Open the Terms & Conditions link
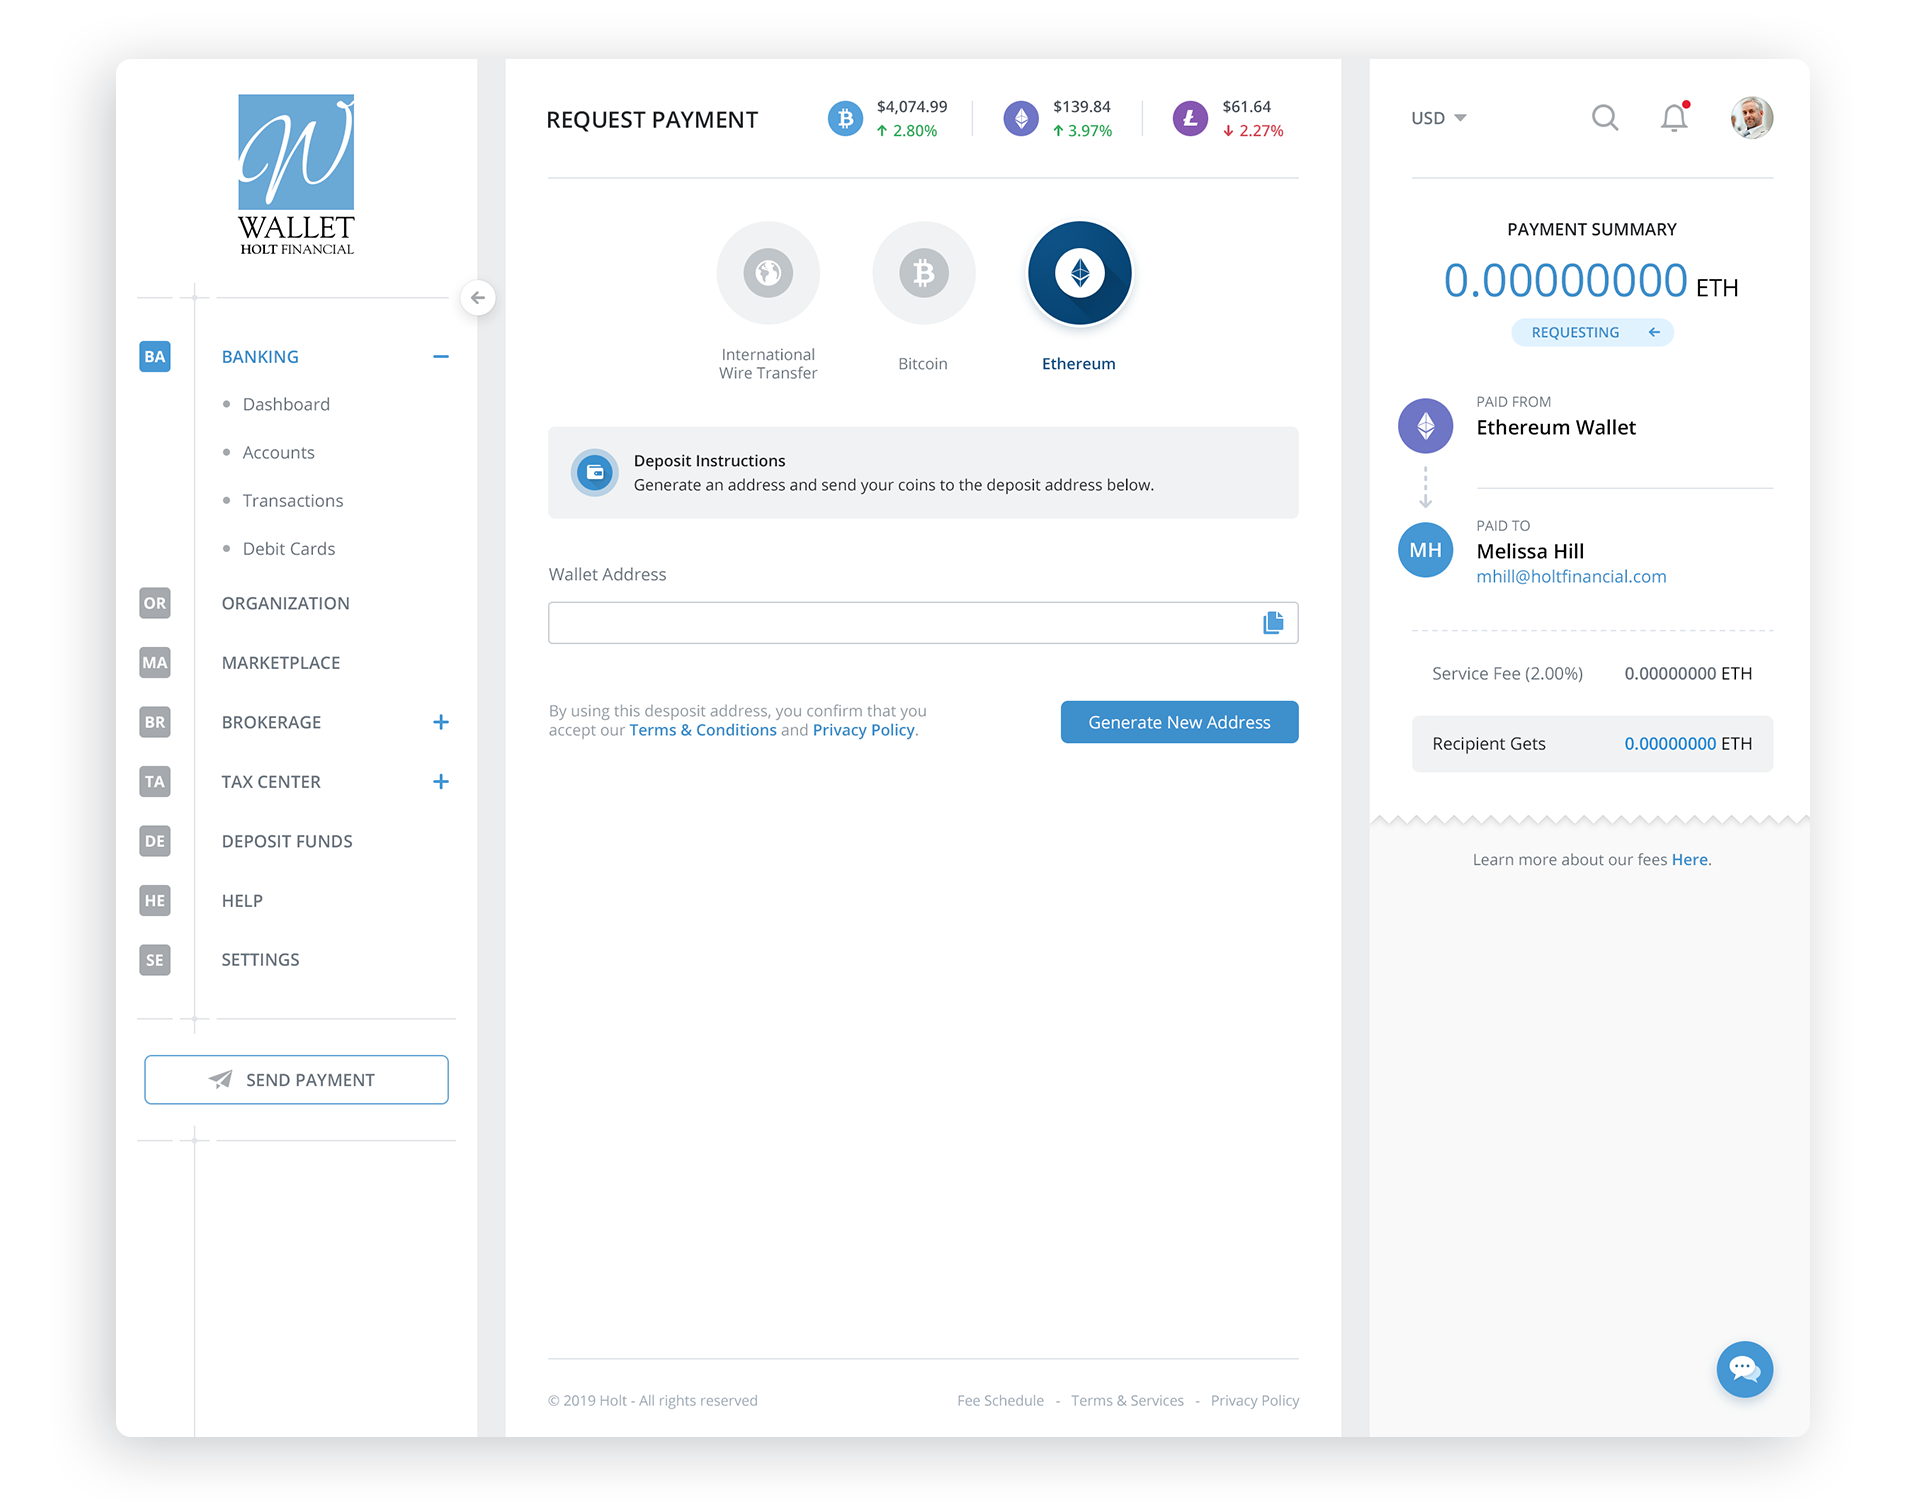 click(x=702, y=730)
